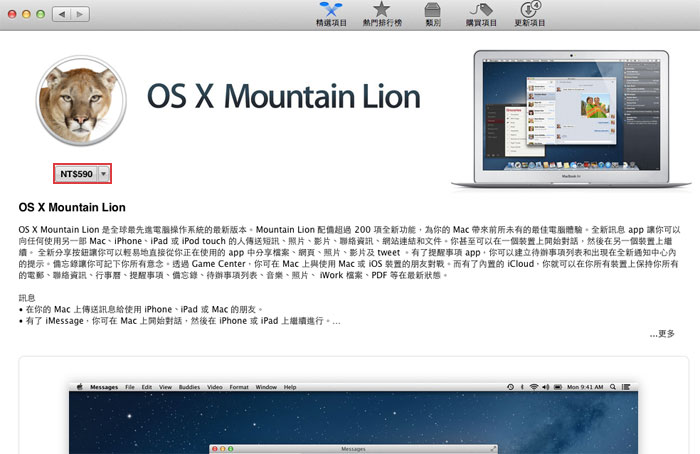Expand the dropdown arrow beside NT$590
This screenshot has width=700, height=454.
pos(104,174)
